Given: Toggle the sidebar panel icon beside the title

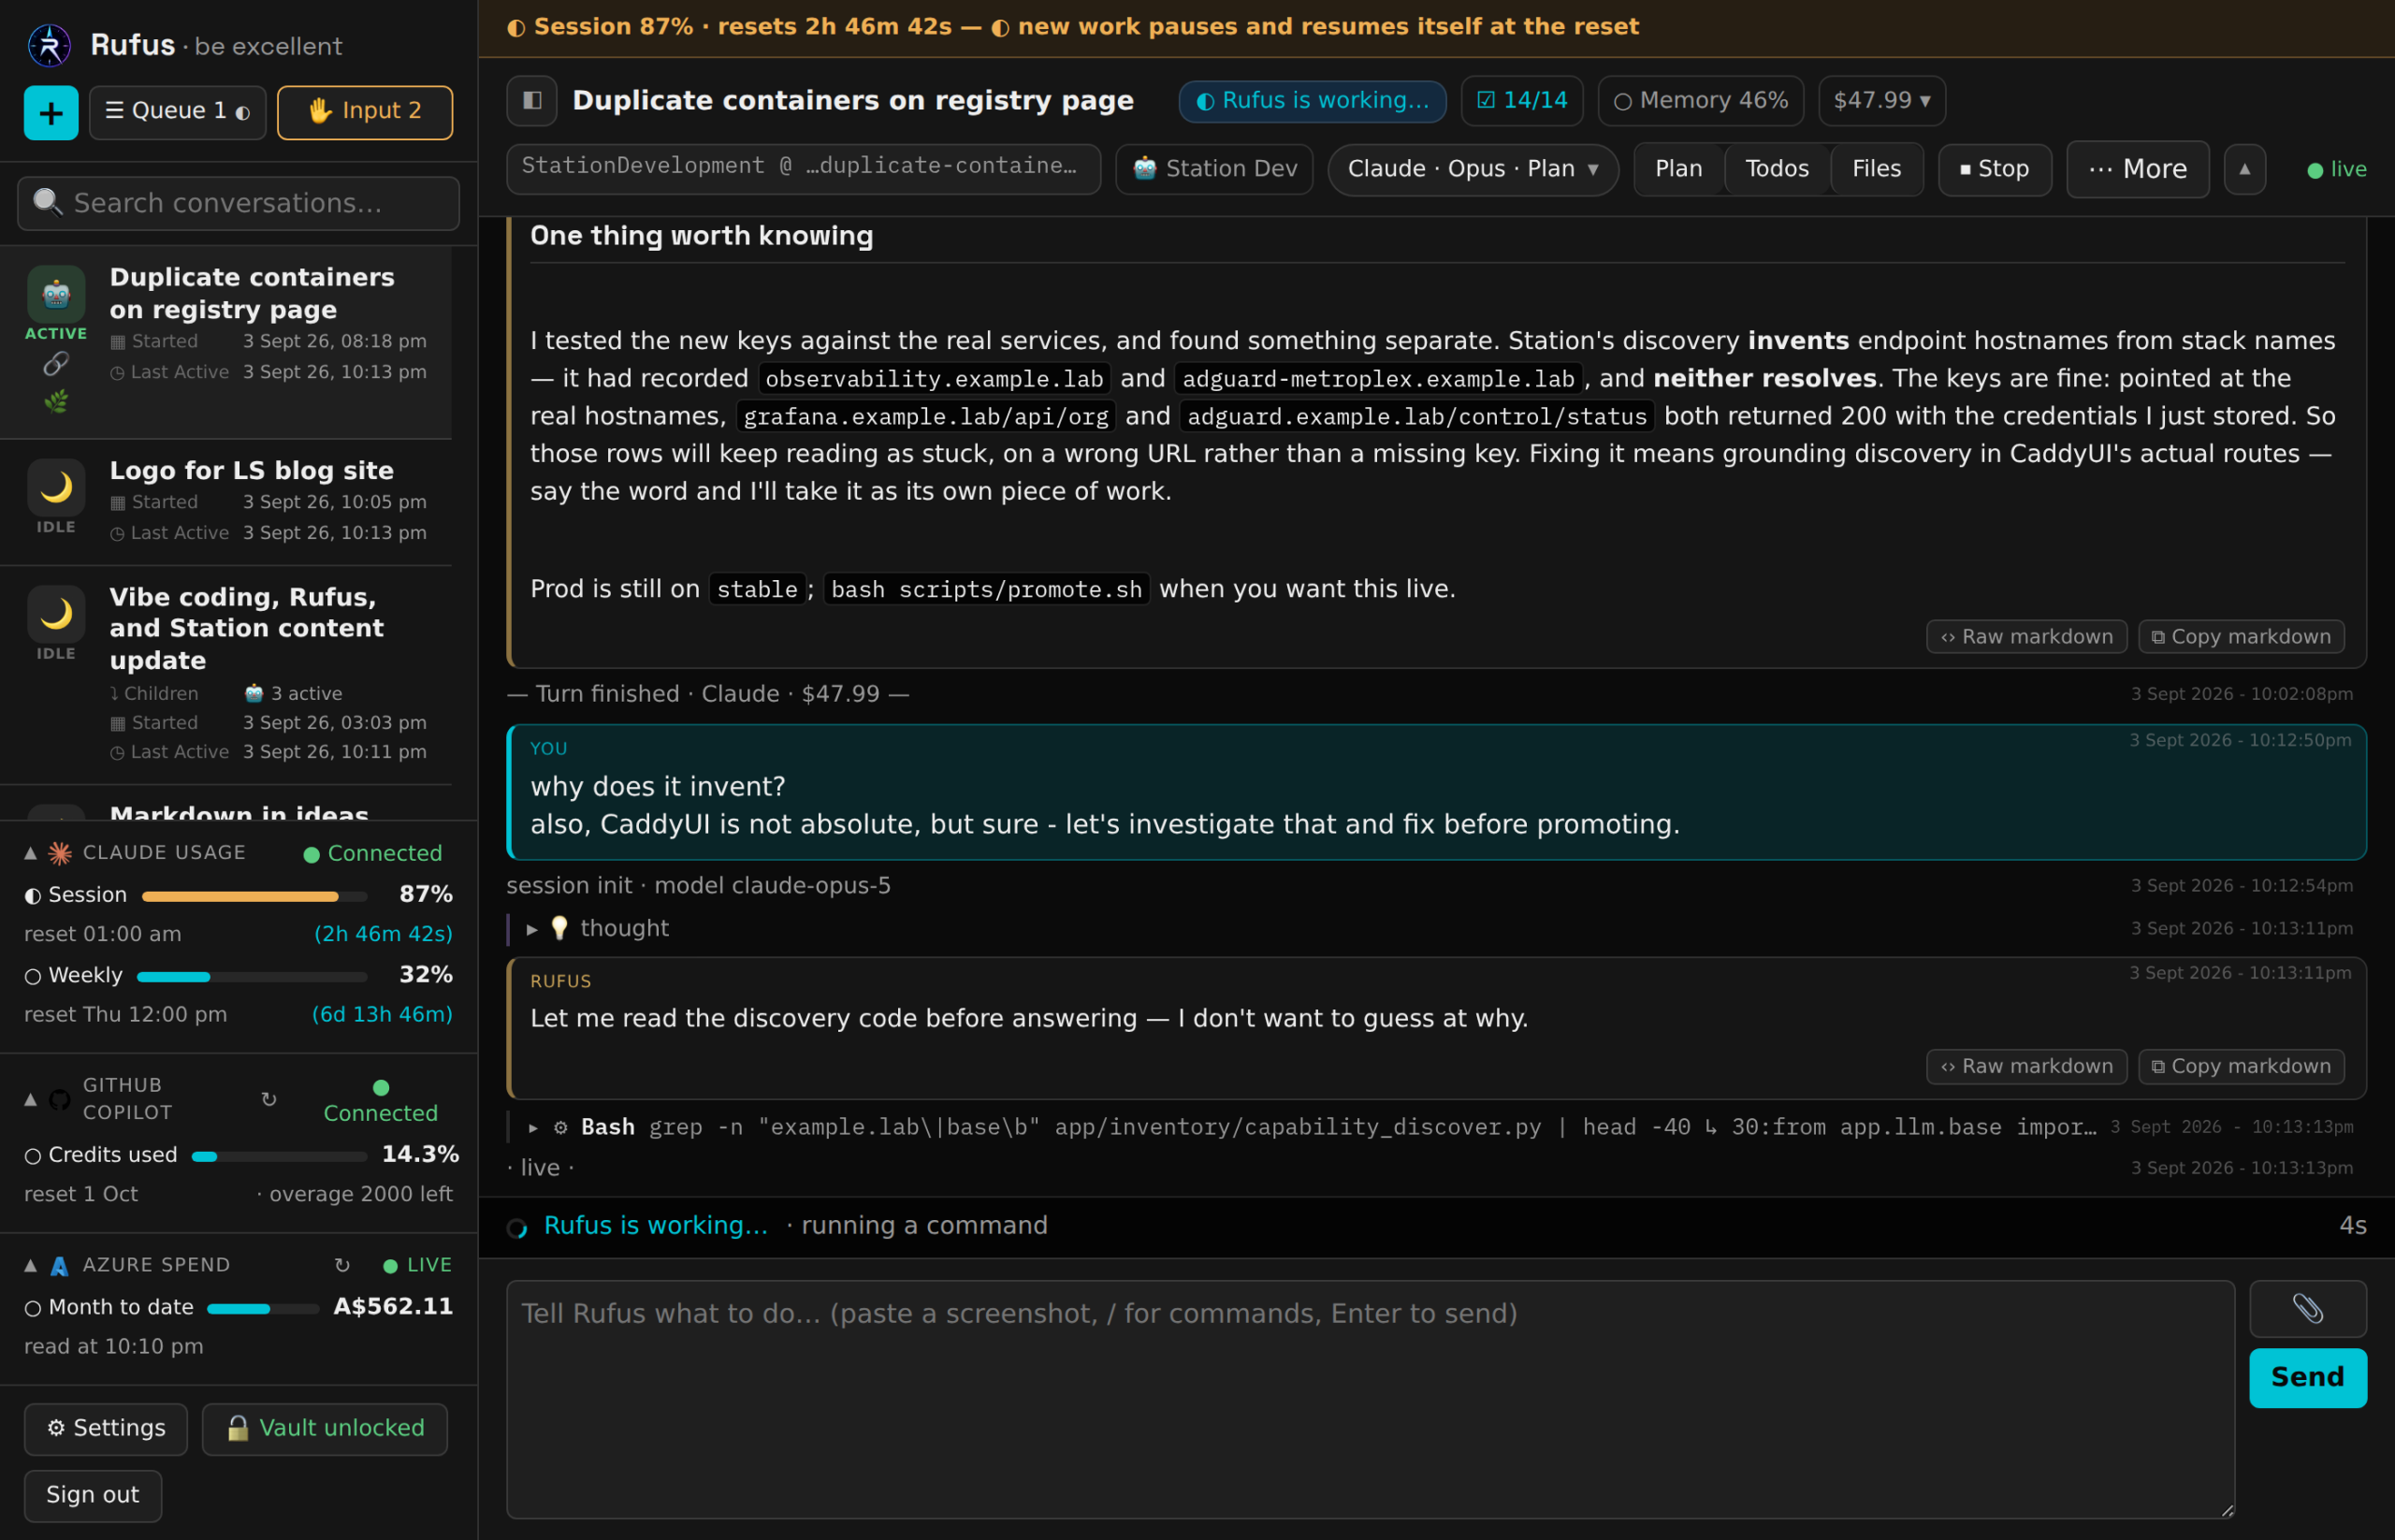Looking at the screenshot, I should coord(532,101).
